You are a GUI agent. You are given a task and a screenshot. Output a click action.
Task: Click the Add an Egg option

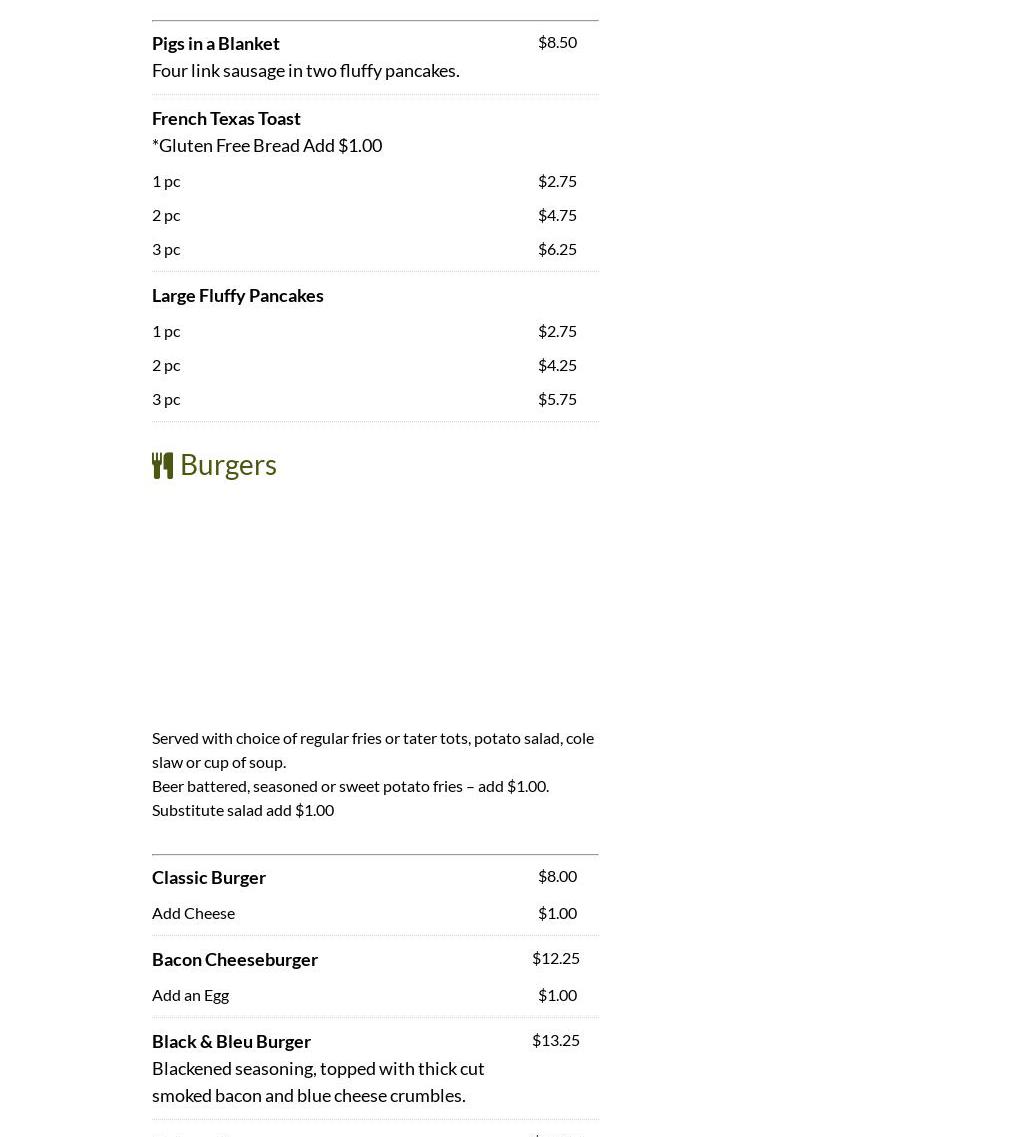pyautogui.click(x=191, y=995)
